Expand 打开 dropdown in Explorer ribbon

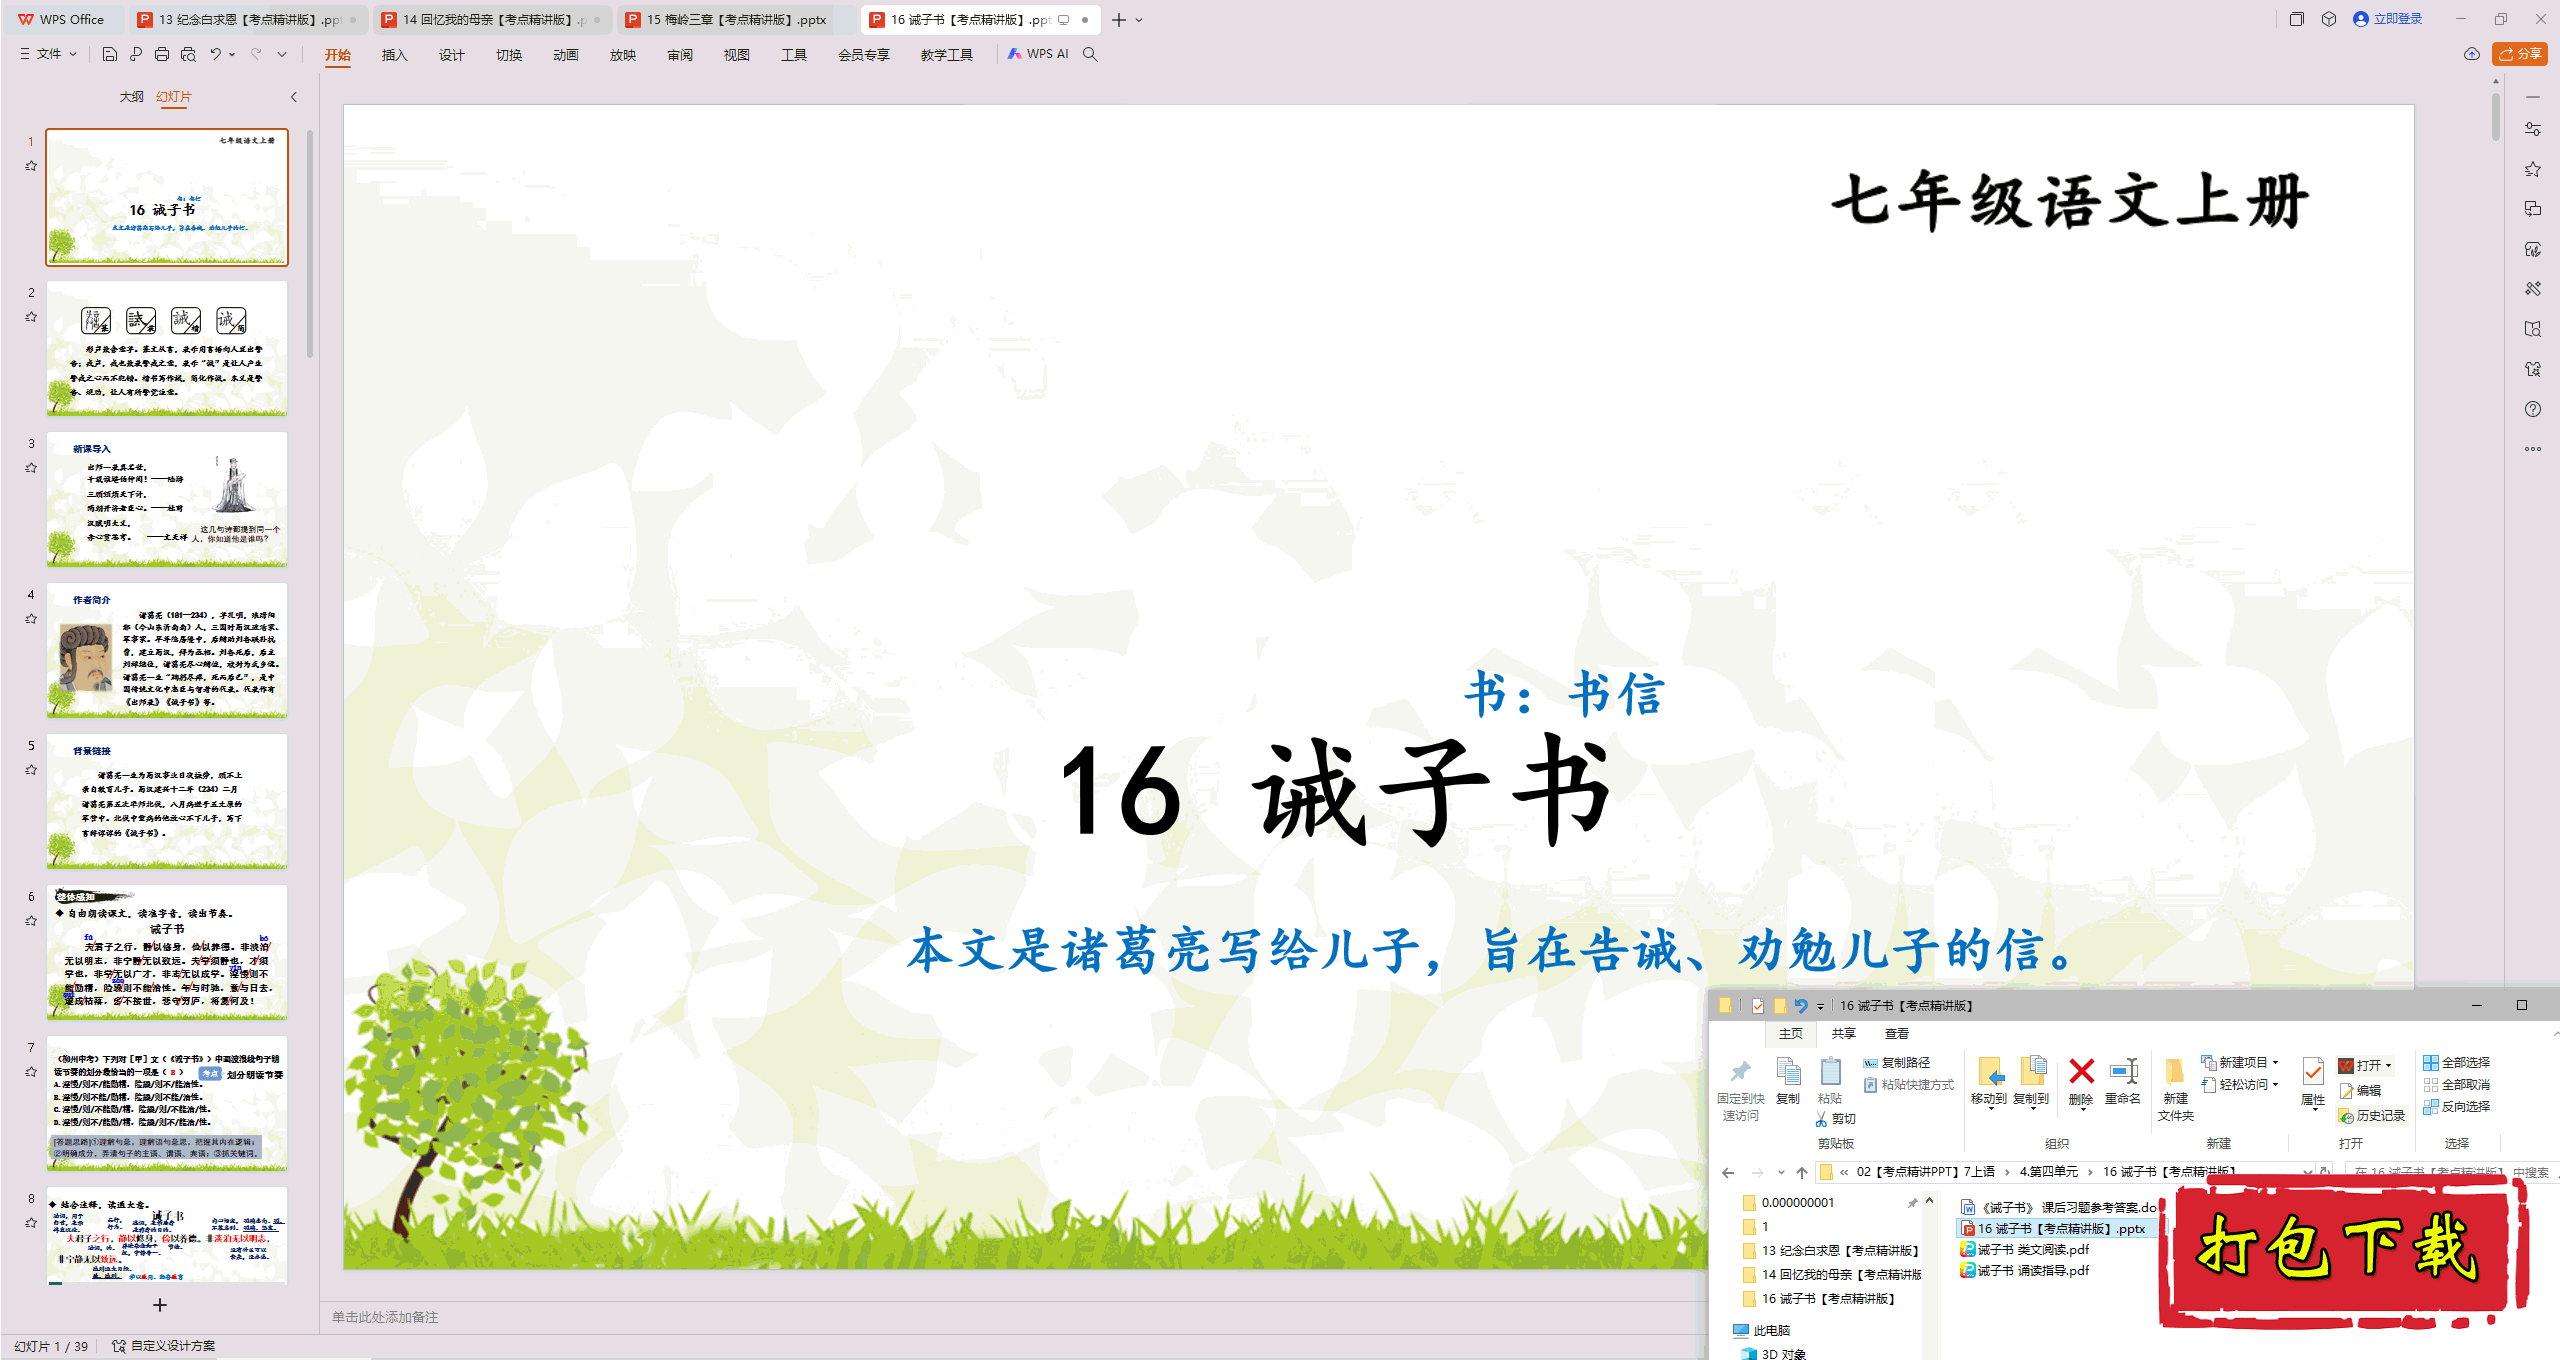pyautogui.click(x=2389, y=1066)
